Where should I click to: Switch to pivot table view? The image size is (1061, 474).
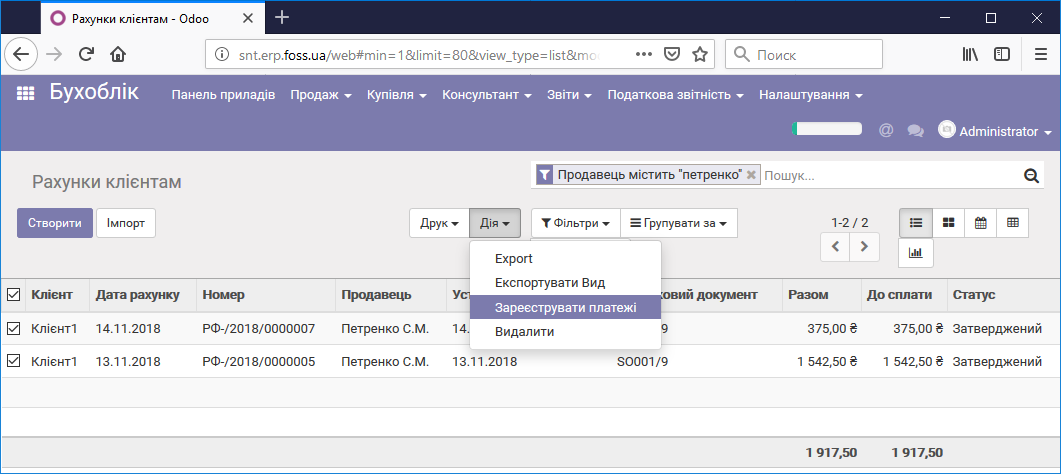point(1012,223)
